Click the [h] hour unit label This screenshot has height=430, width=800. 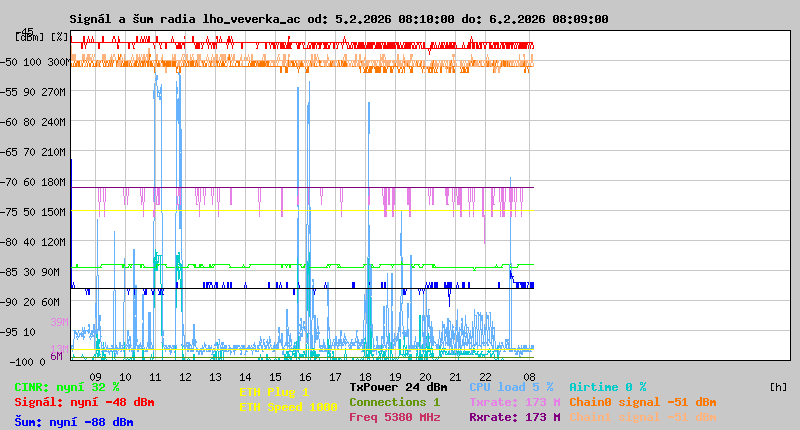pos(778,387)
